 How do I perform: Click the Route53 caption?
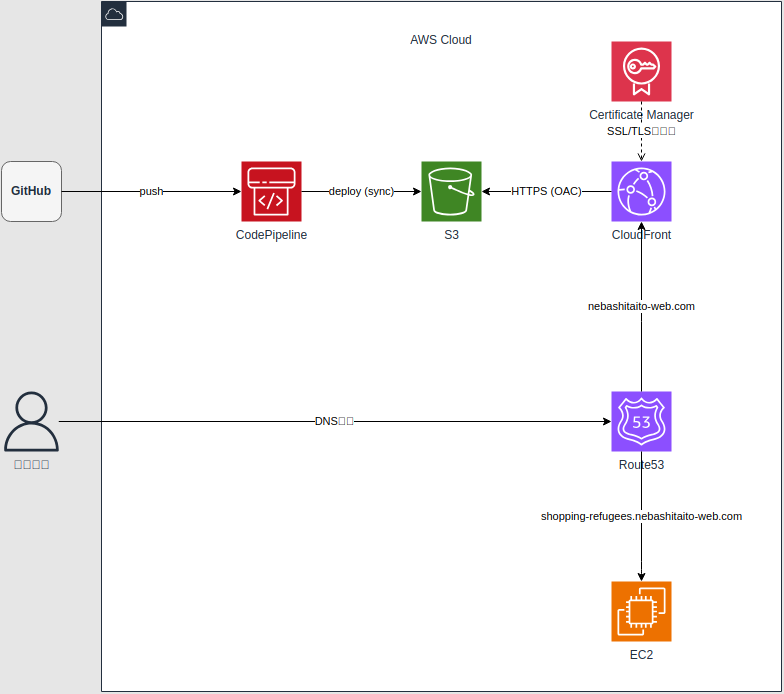[641, 465]
